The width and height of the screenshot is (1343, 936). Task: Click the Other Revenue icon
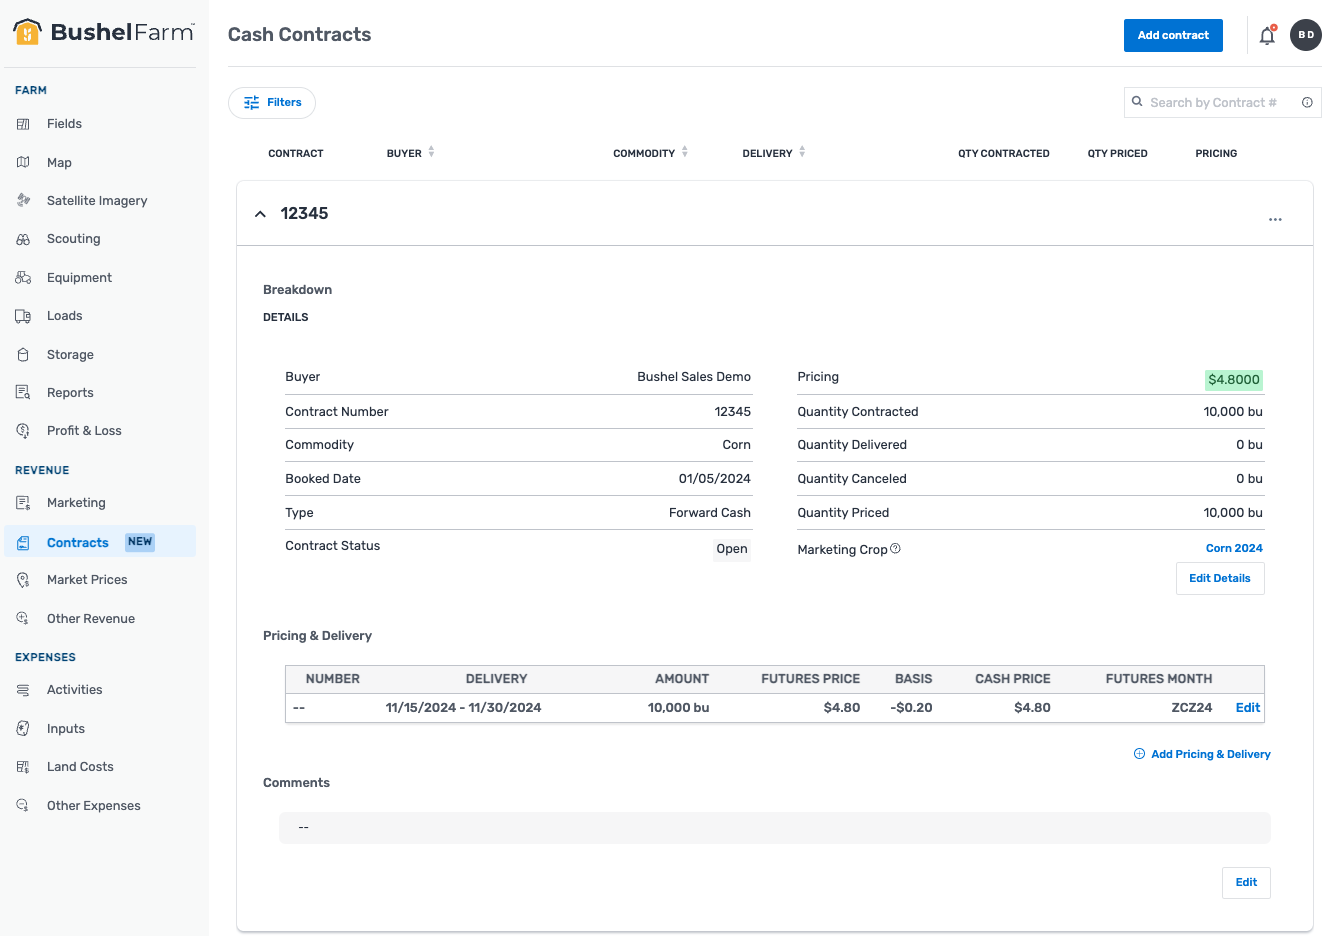[23, 618]
